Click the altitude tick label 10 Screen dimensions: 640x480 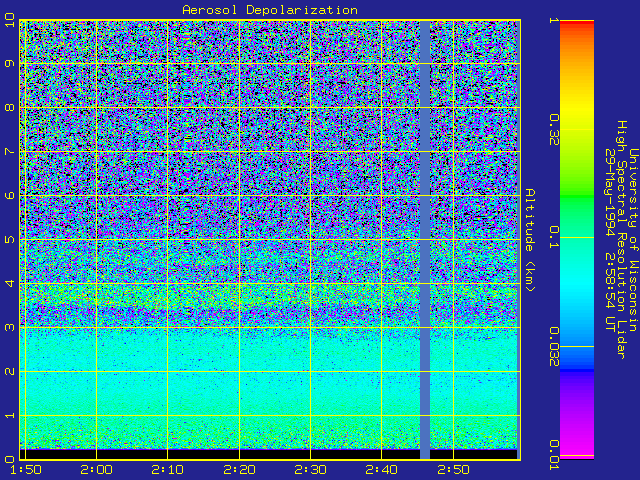click(x=9, y=20)
